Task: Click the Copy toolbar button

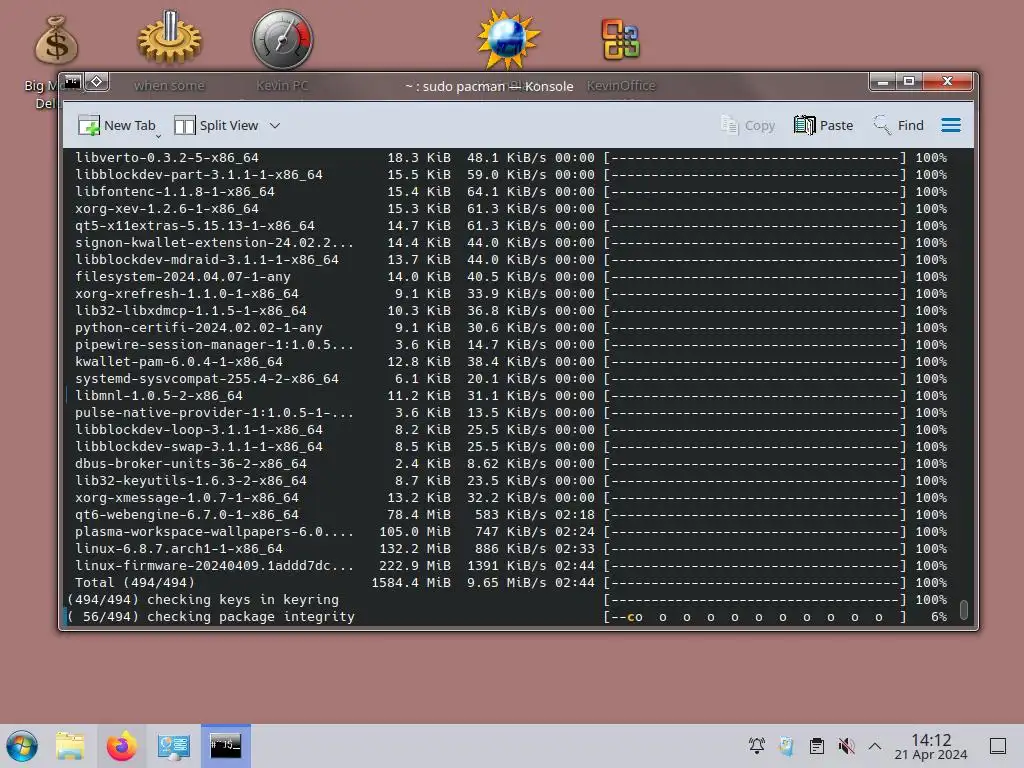Action: (x=748, y=125)
